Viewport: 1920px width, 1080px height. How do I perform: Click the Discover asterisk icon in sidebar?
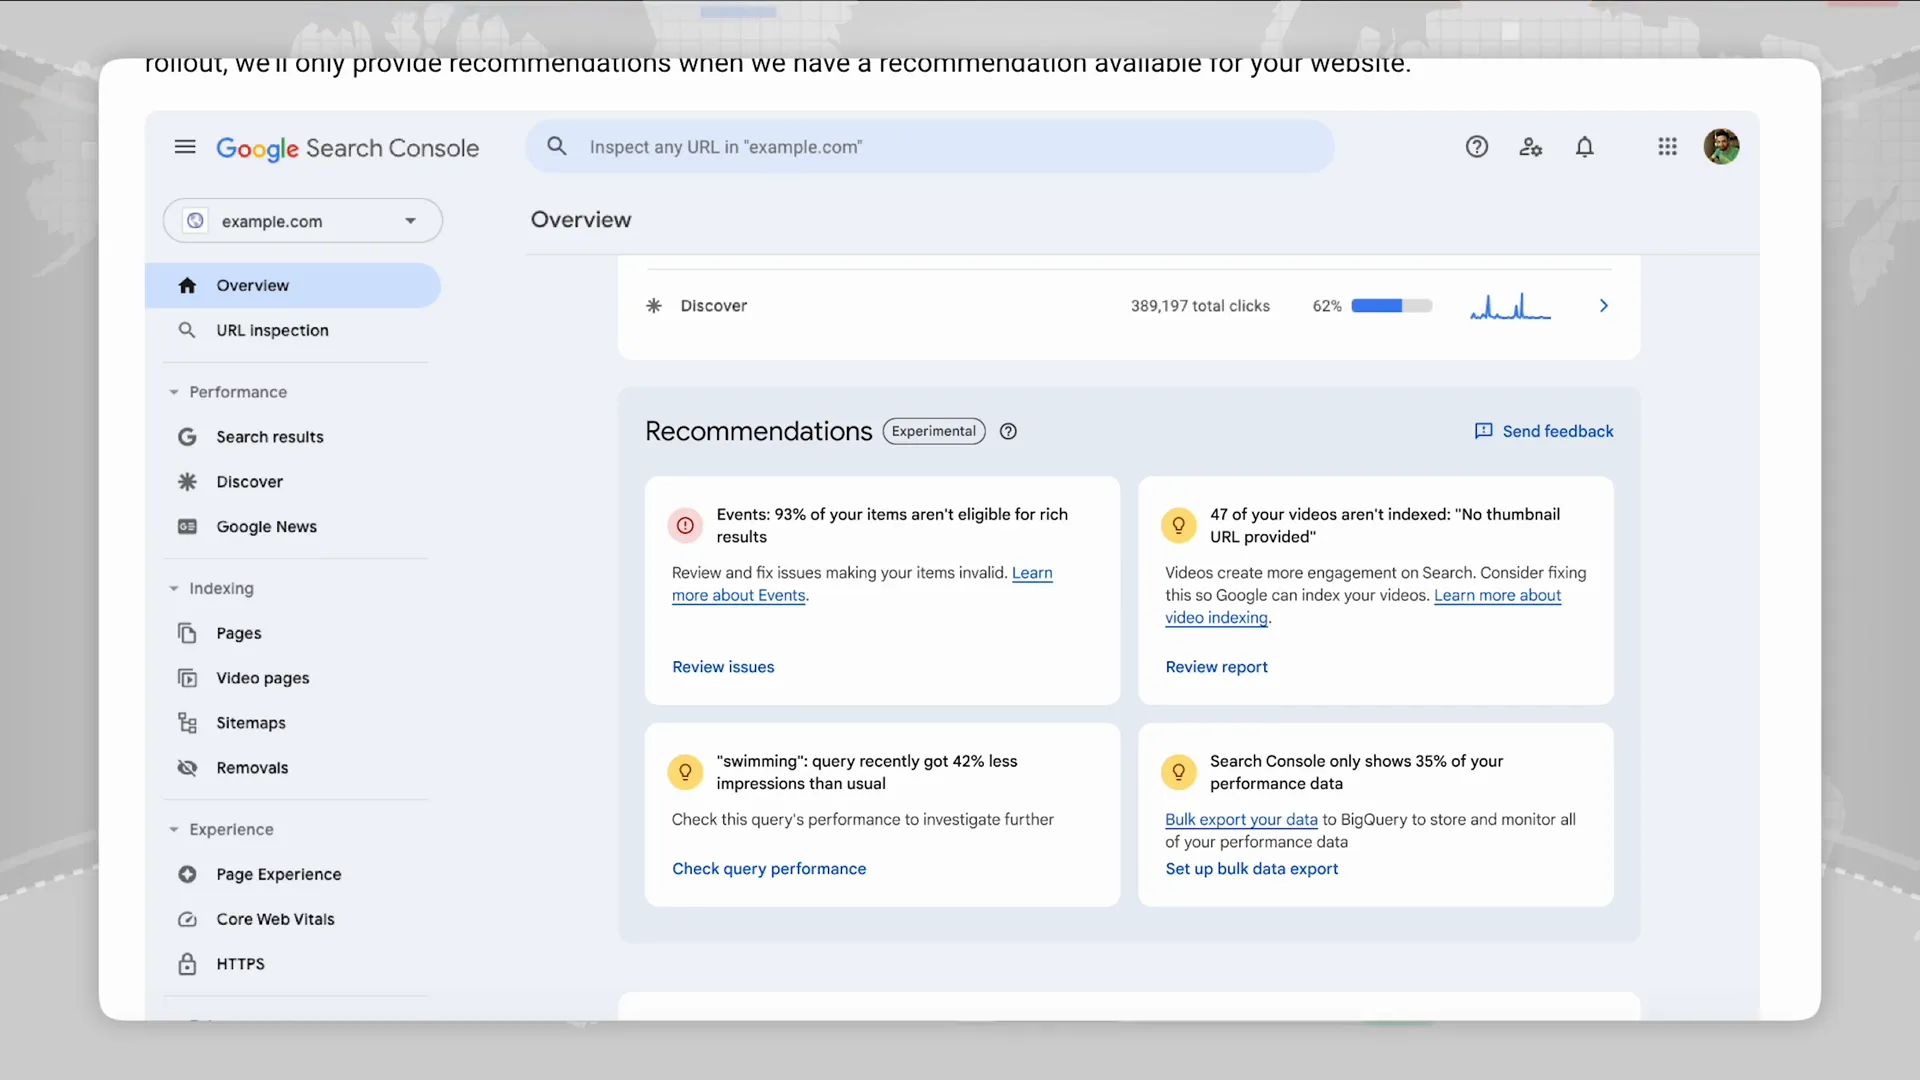187,482
